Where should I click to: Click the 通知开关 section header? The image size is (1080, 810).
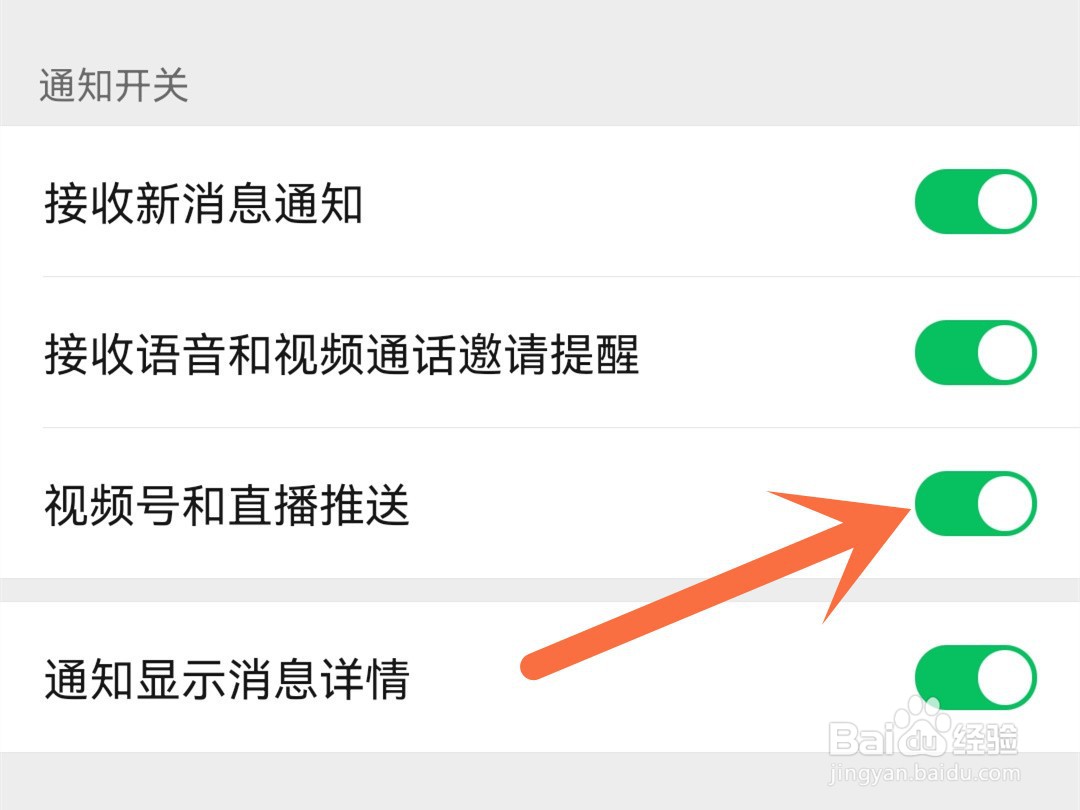pos(114,86)
